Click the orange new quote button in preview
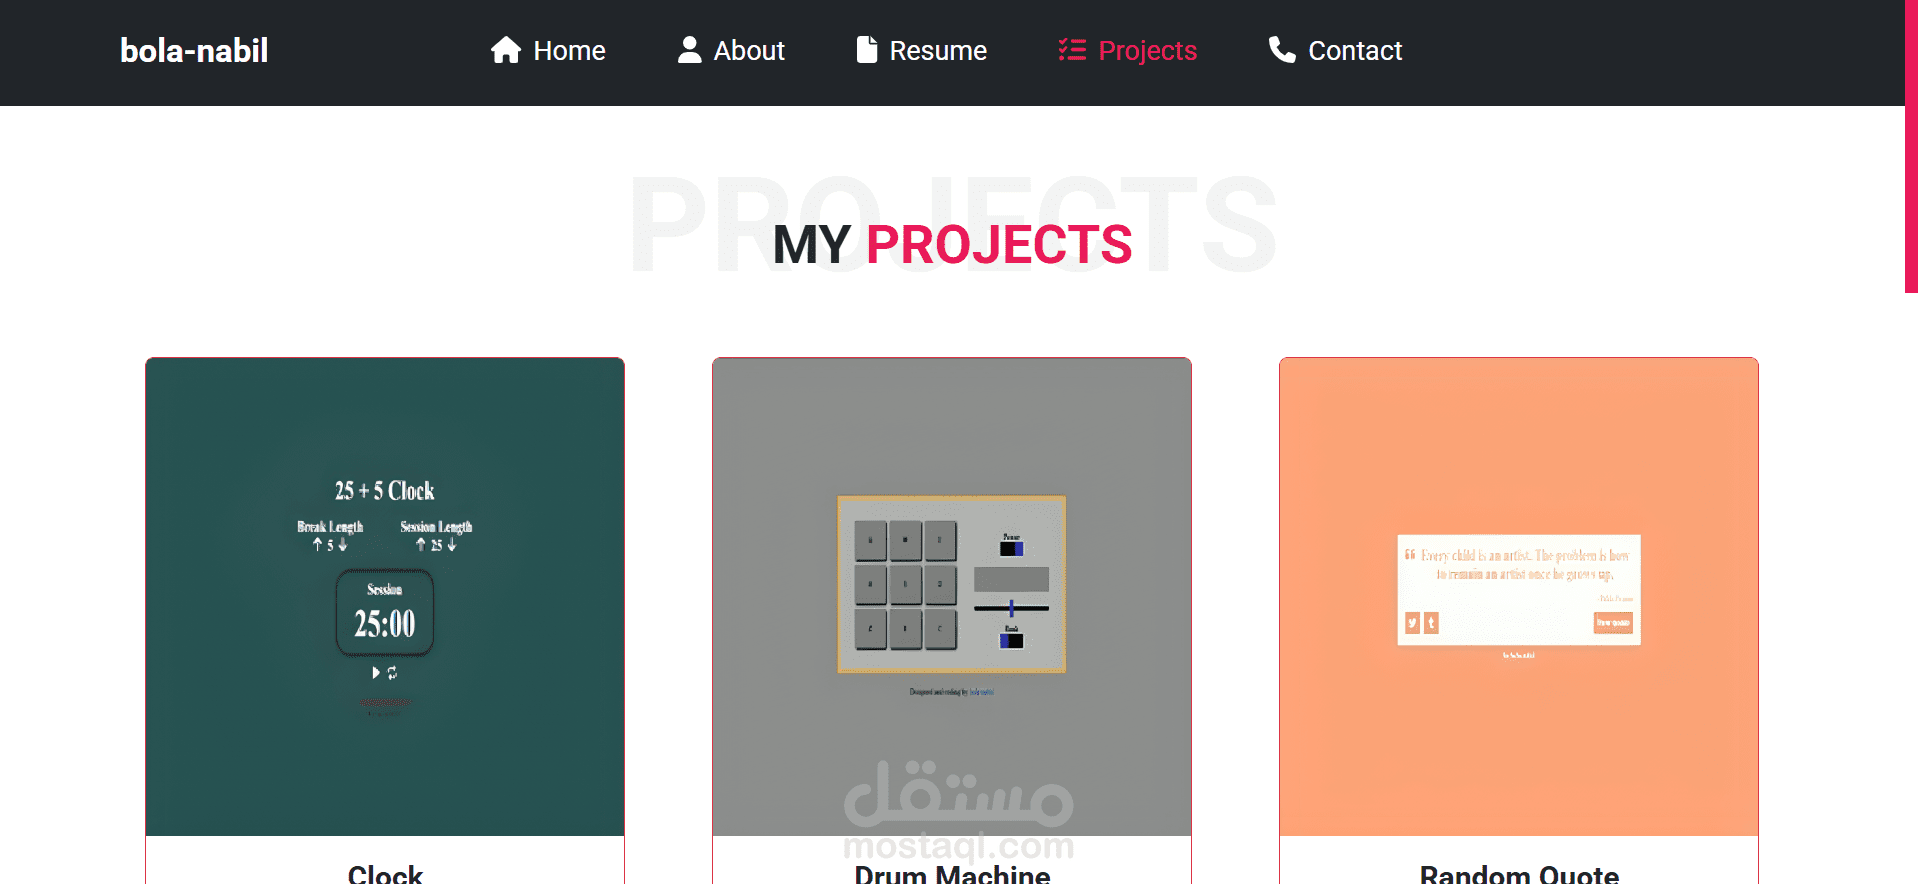The image size is (1918, 884). (1612, 623)
